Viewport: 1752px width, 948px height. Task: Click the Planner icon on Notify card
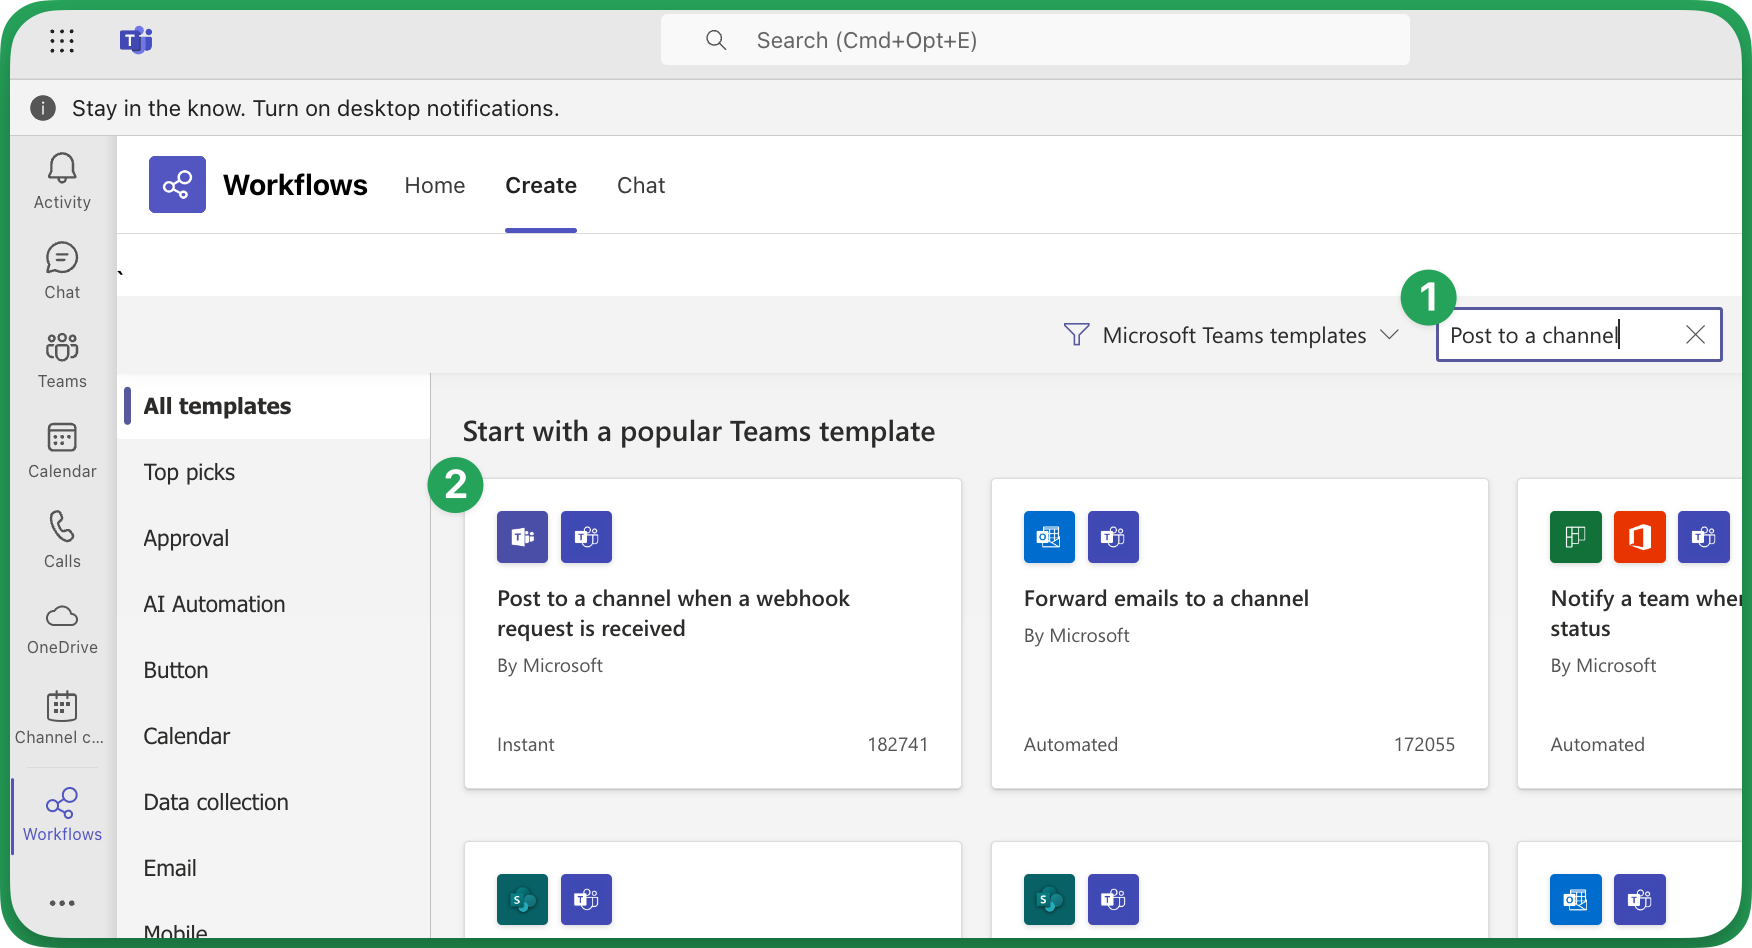1576,537
